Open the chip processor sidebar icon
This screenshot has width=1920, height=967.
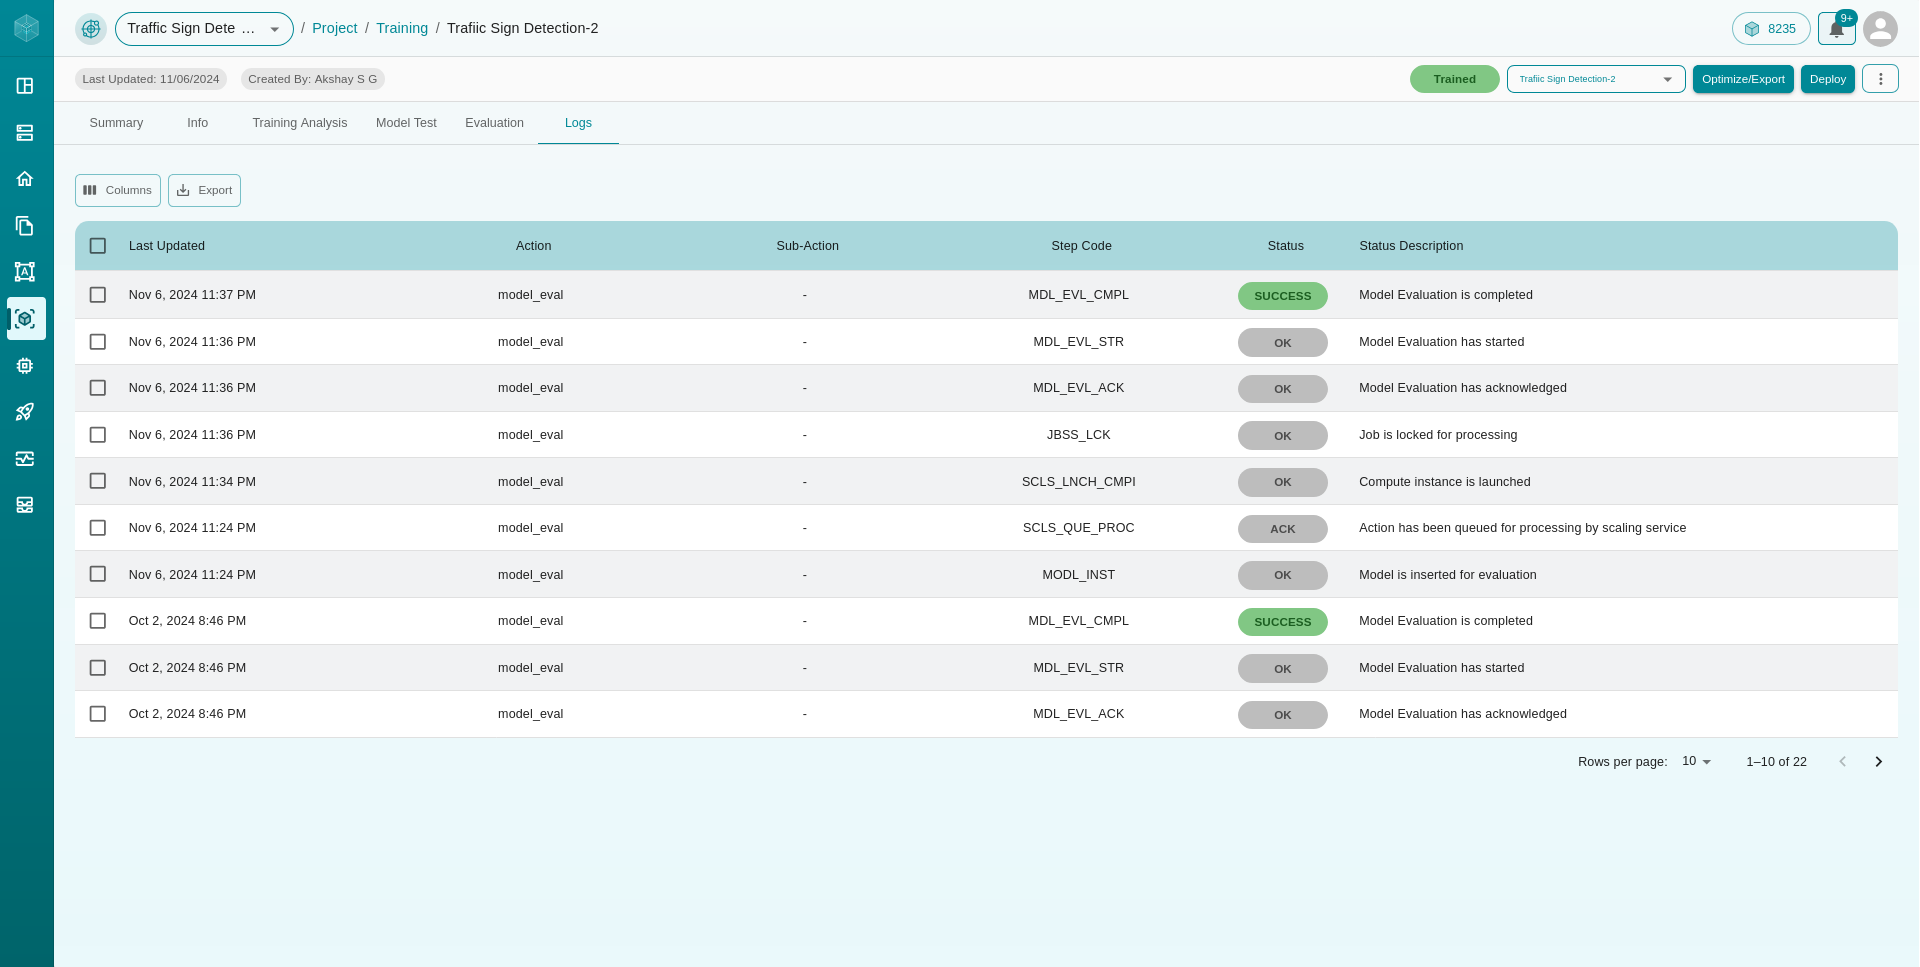(x=25, y=366)
